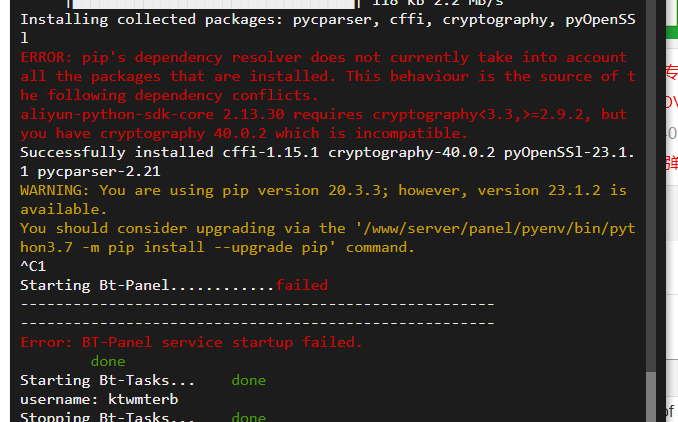
Task: Click the red 'ERROR:' word at pip resolver
Action: (x=47, y=58)
